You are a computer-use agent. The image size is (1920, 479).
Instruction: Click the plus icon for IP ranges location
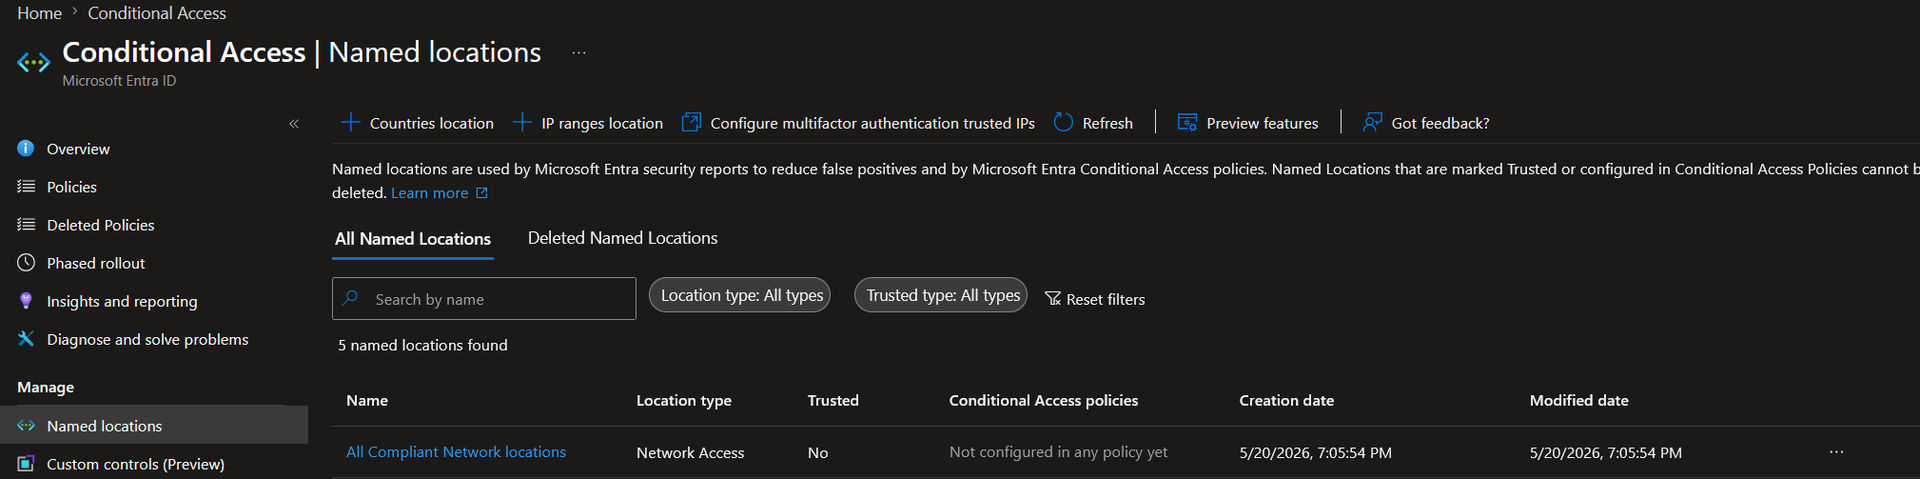[521, 122]
